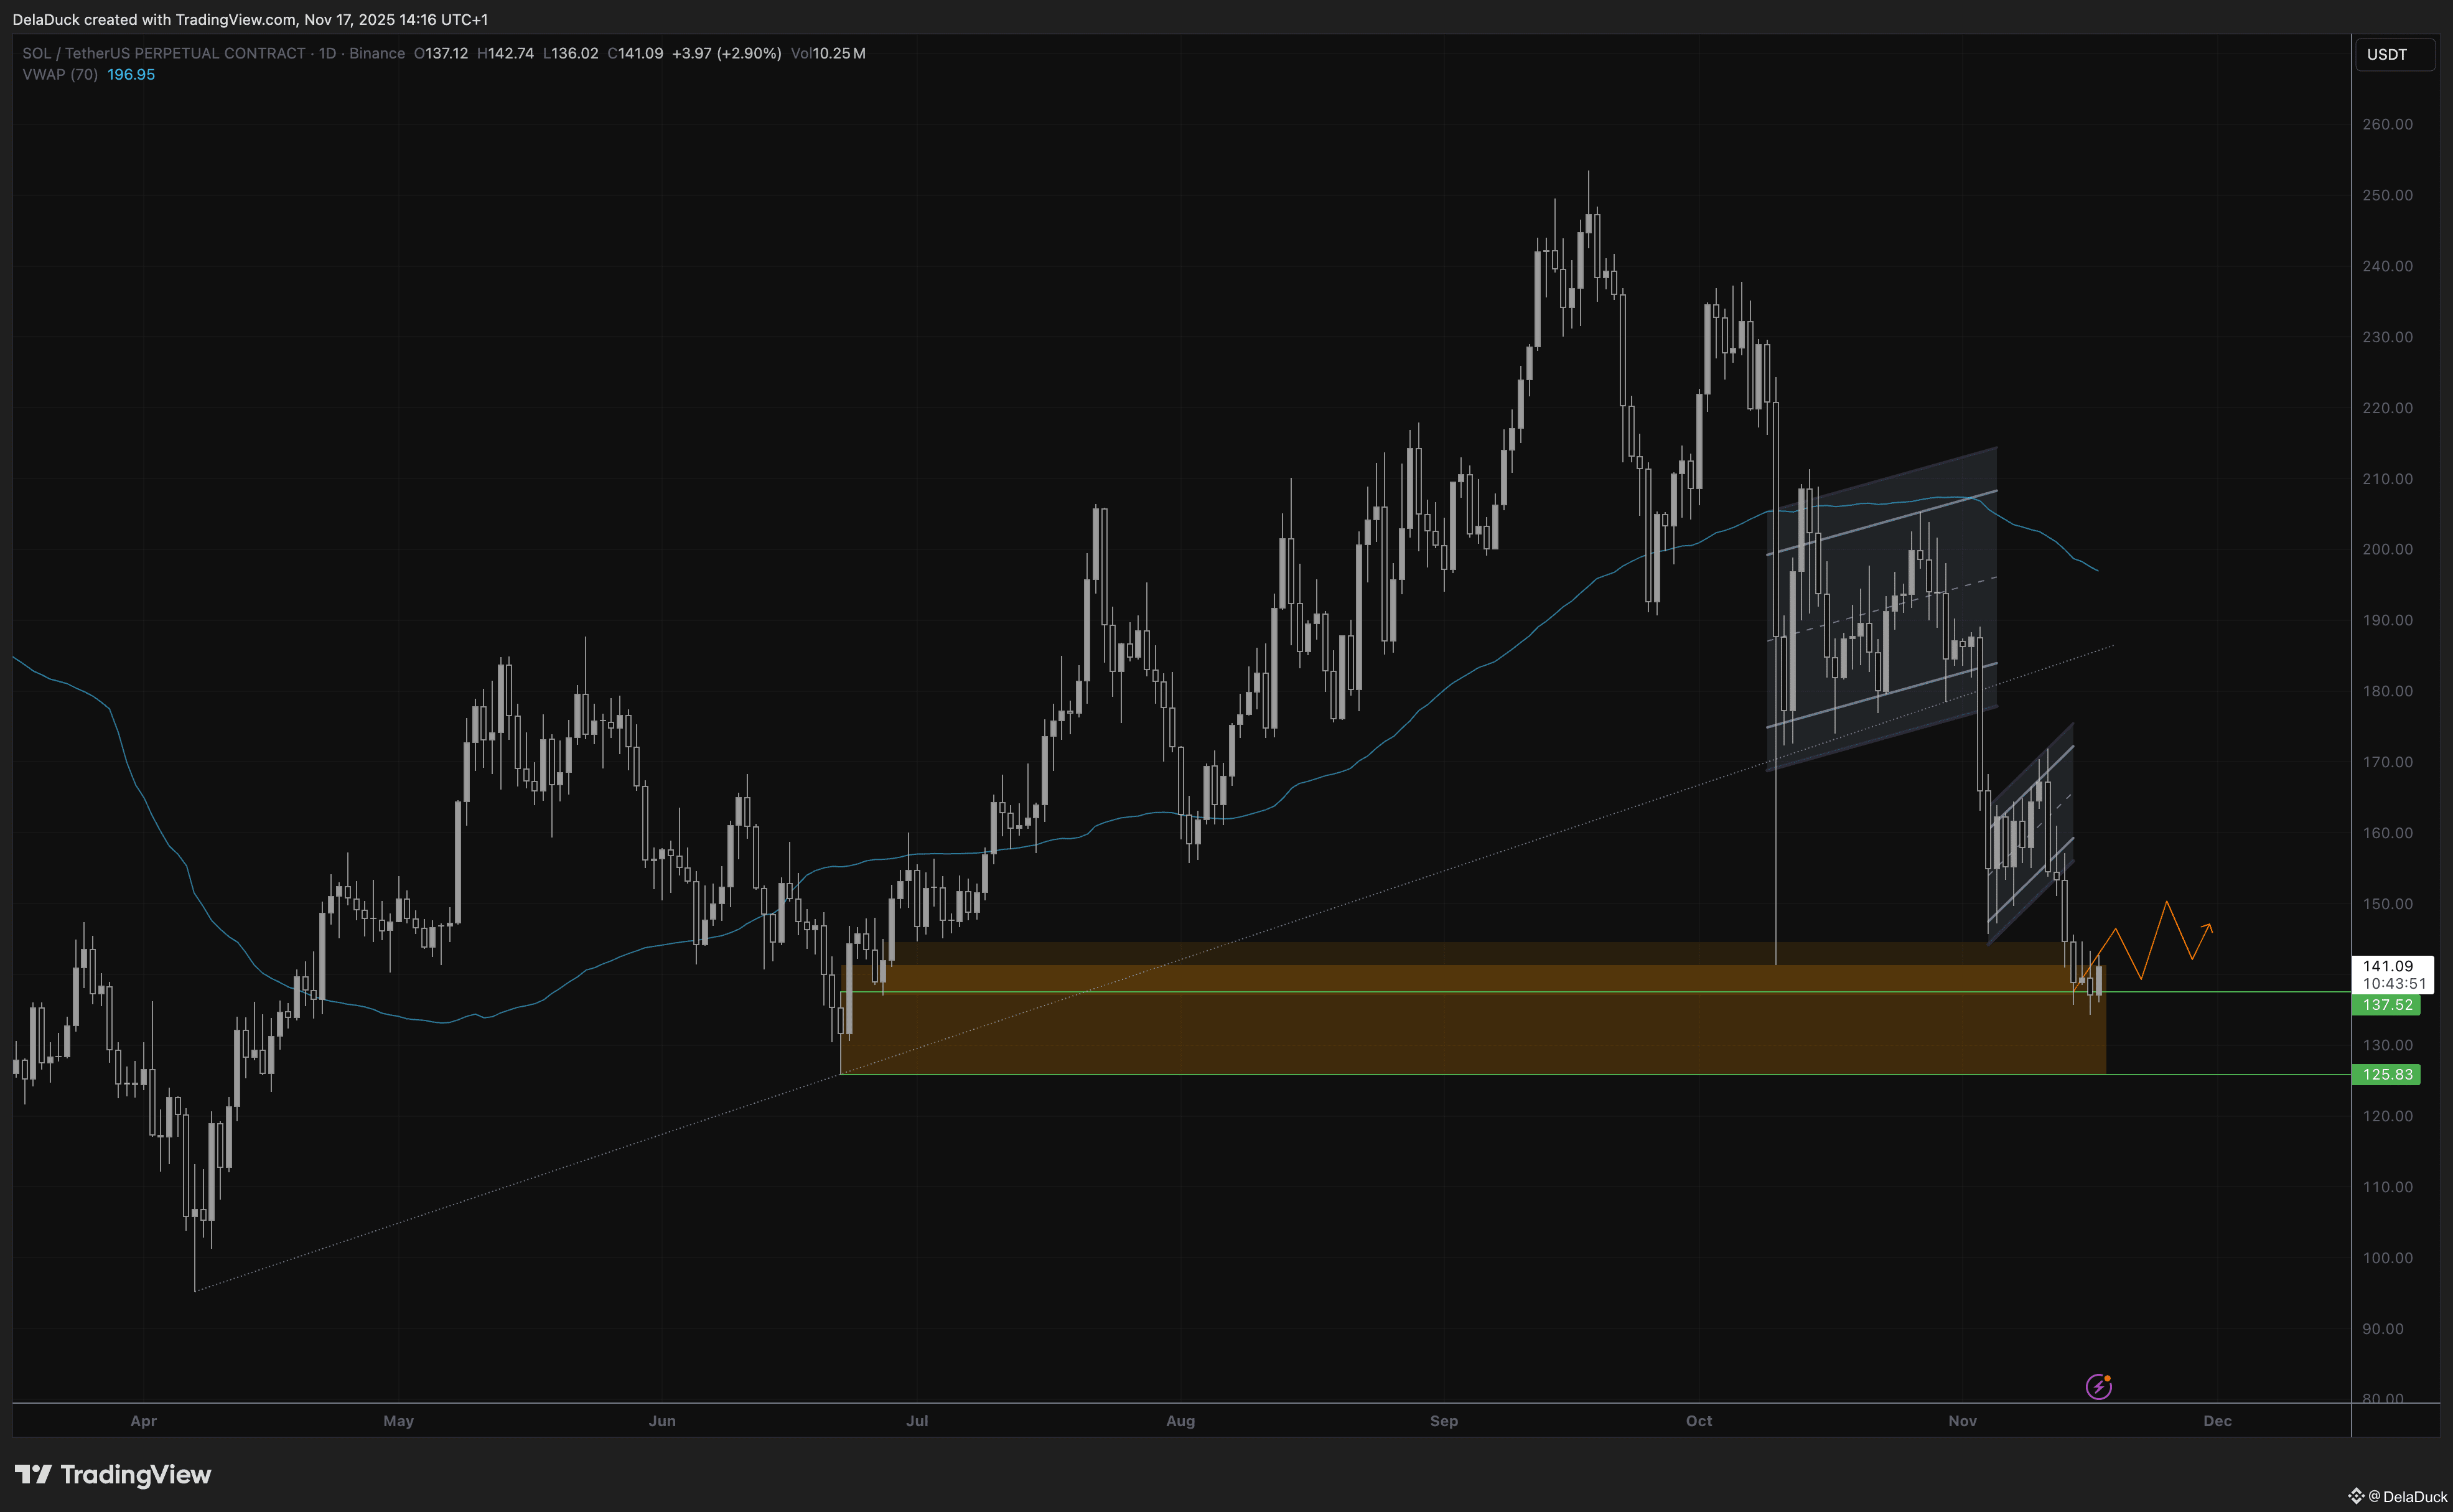Click the purple lightning bolt icon

click(x=2098, y=1386)
